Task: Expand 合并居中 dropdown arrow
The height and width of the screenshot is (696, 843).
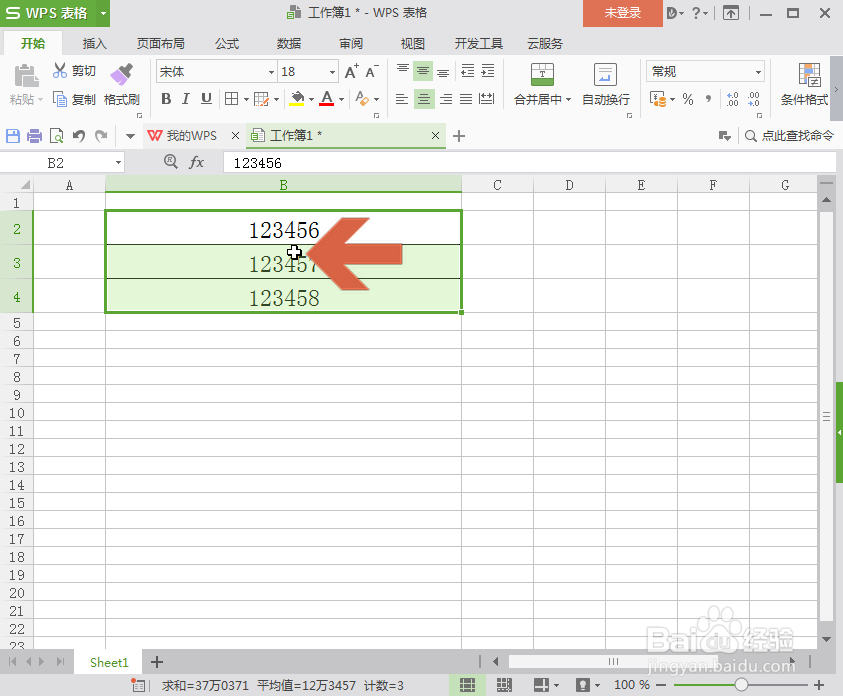Action: coord(568,99)
